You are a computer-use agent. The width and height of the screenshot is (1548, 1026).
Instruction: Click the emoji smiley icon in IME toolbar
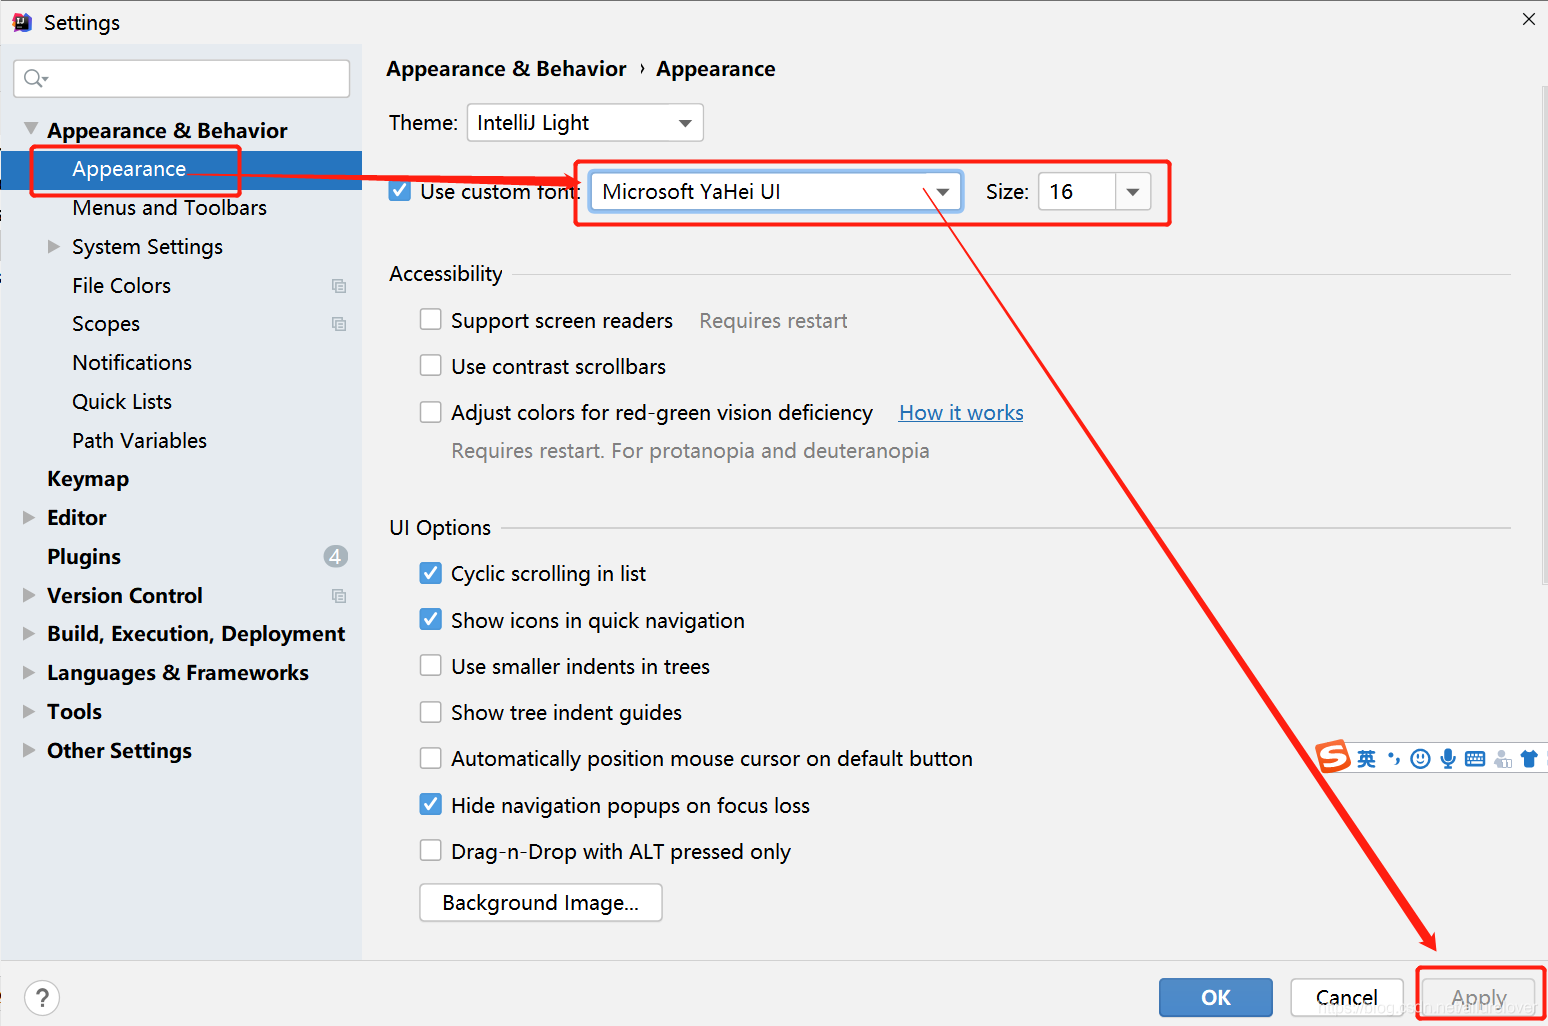click(1420, 759)
